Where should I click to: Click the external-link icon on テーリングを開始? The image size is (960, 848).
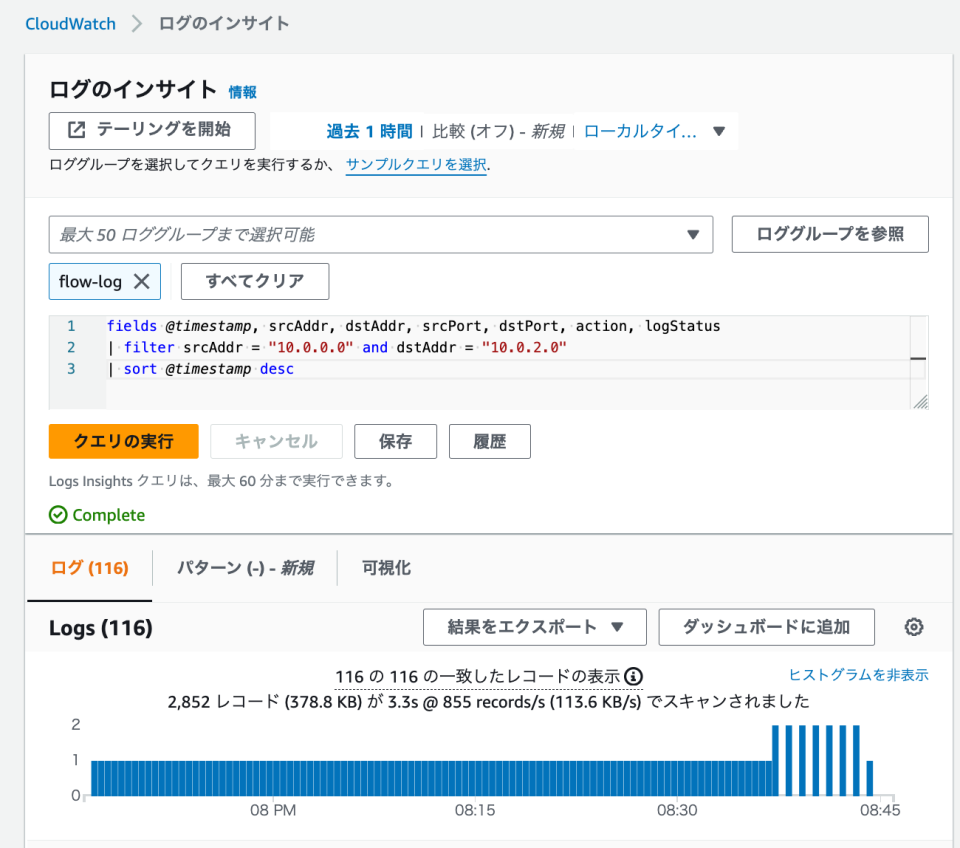(x=77, y=130)
